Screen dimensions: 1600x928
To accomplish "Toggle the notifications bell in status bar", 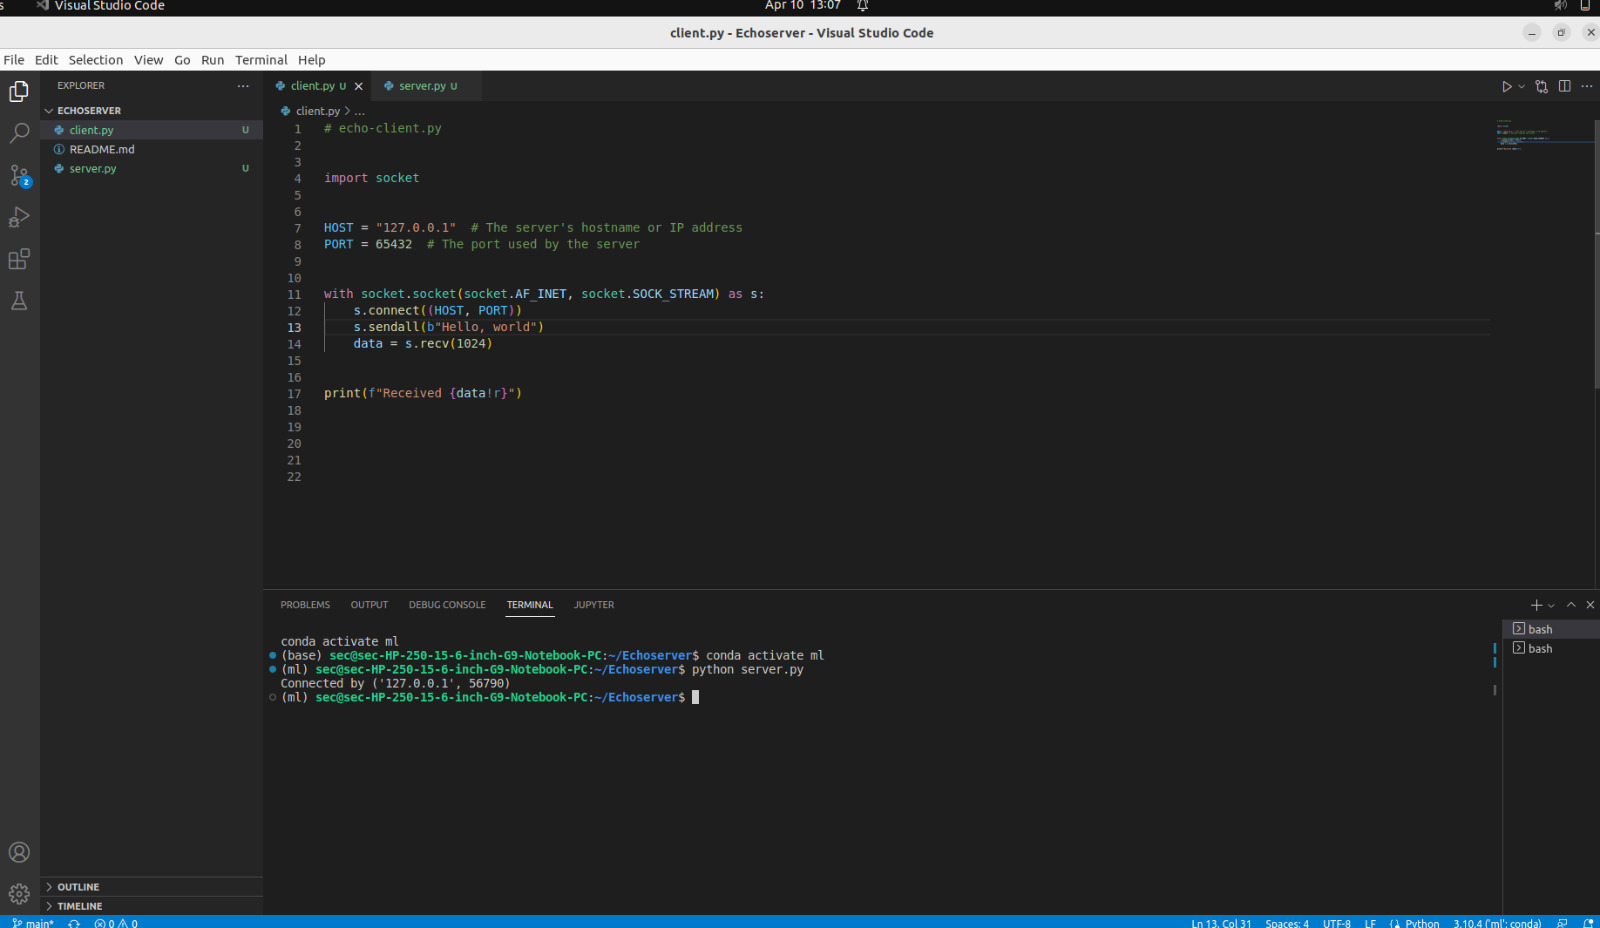I will [1590, 922].
